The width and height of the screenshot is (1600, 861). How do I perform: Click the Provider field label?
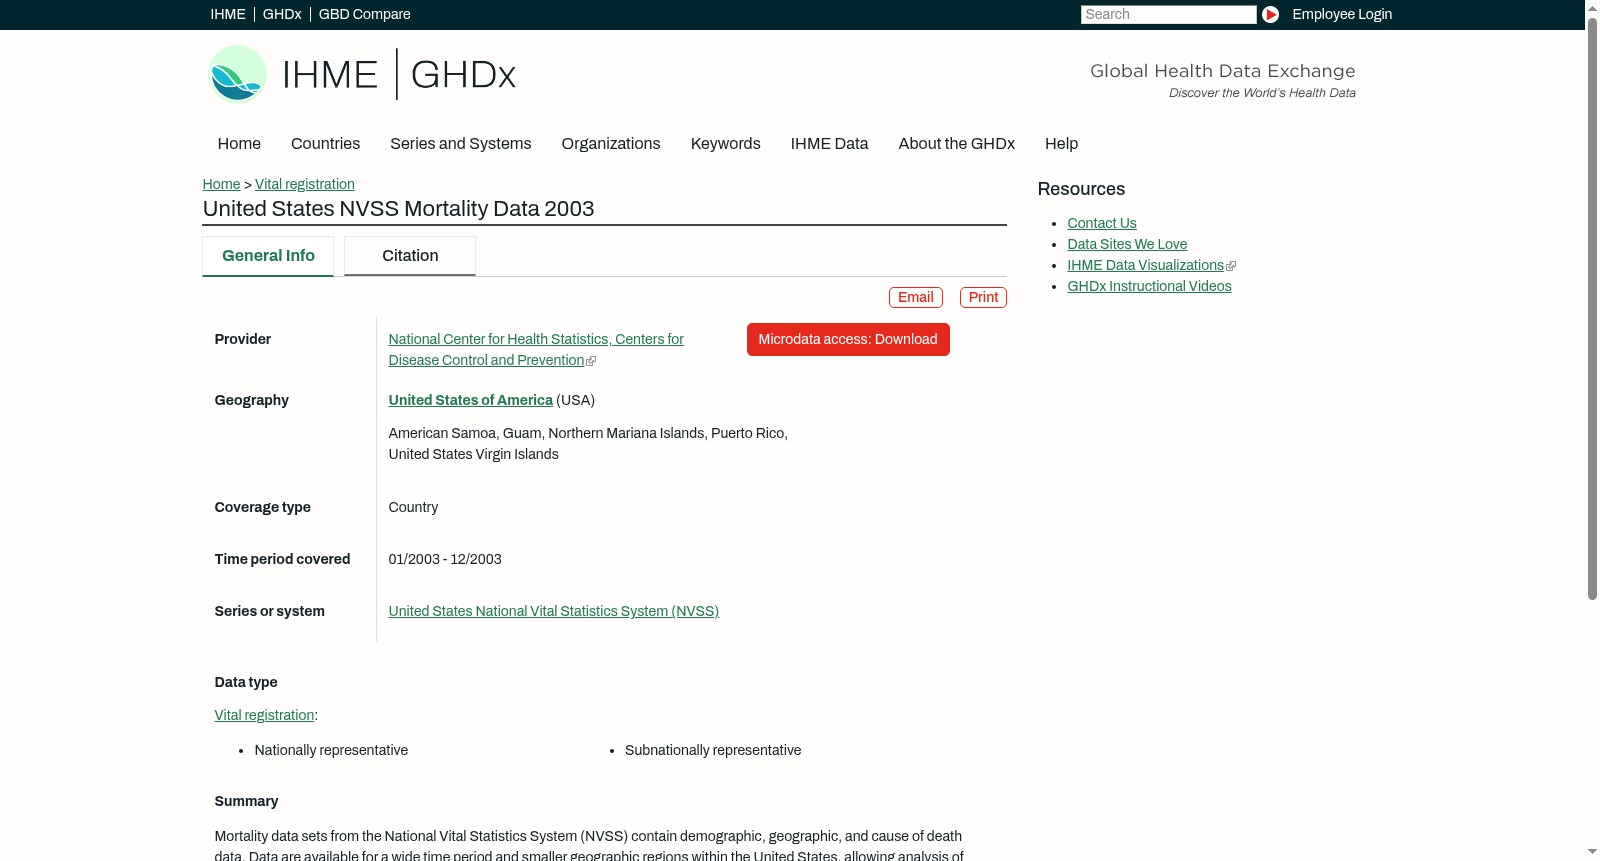pos(243,339)
